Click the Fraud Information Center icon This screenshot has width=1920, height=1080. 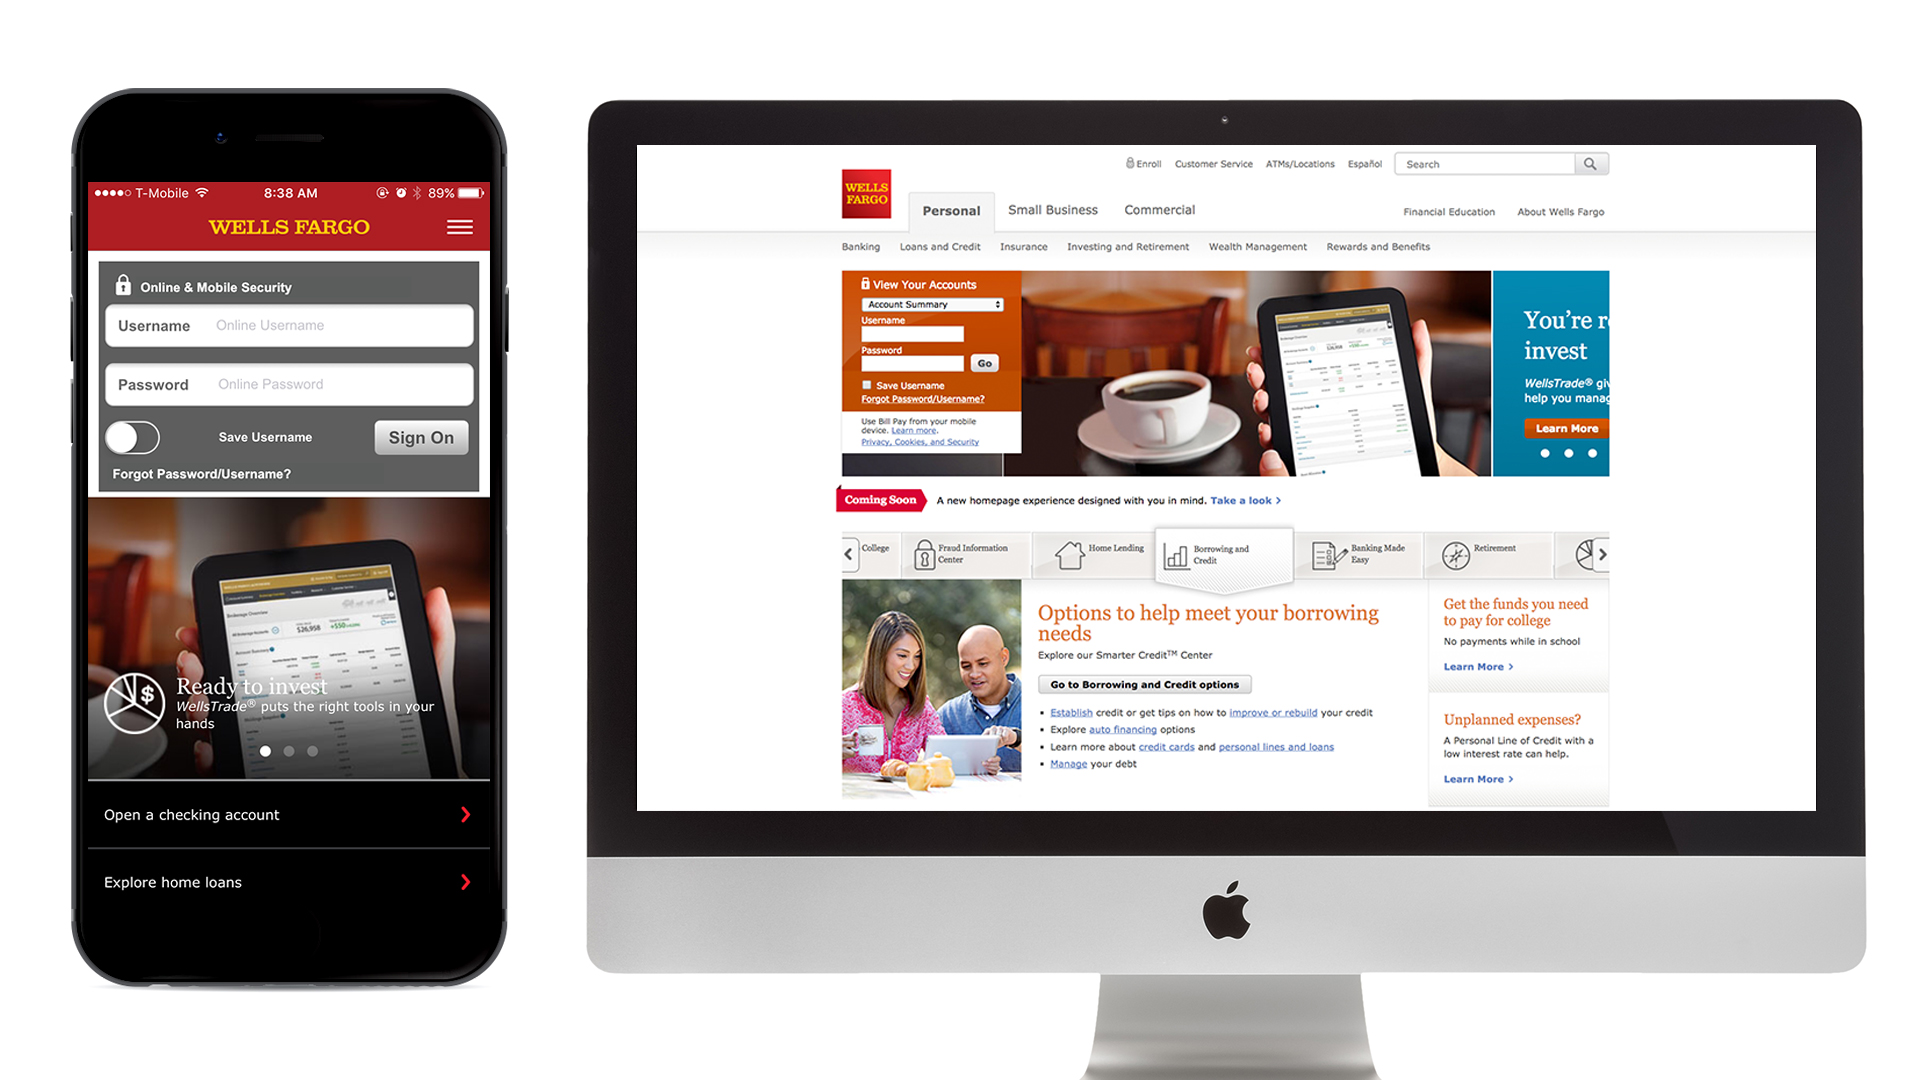coord(923,551)
